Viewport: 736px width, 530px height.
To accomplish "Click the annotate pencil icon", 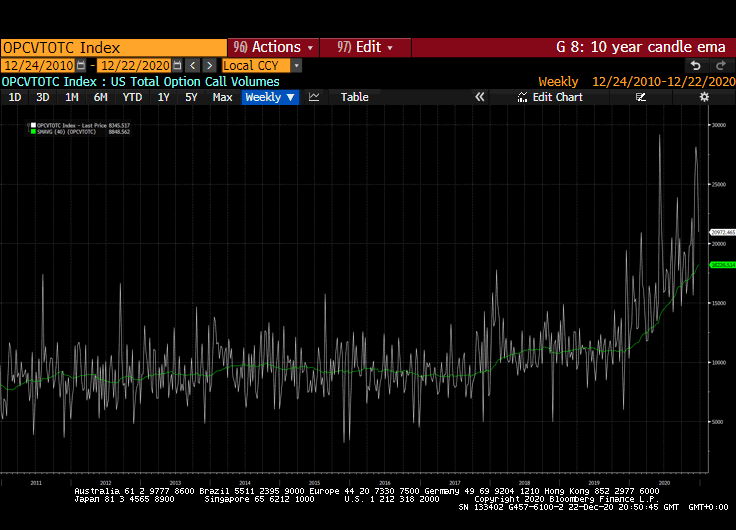I will (641, 97).
